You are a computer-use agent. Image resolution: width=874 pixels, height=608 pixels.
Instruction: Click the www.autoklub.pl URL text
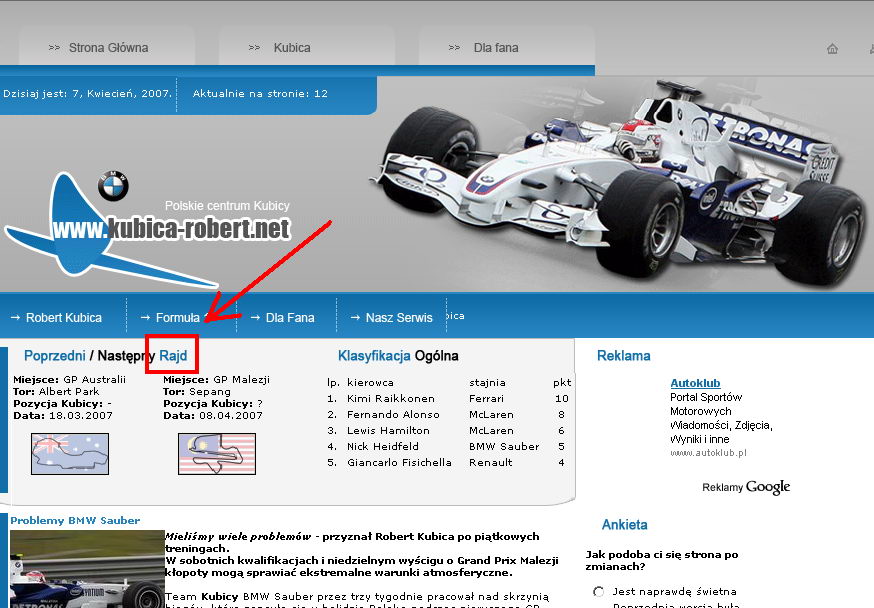point(708,453)
